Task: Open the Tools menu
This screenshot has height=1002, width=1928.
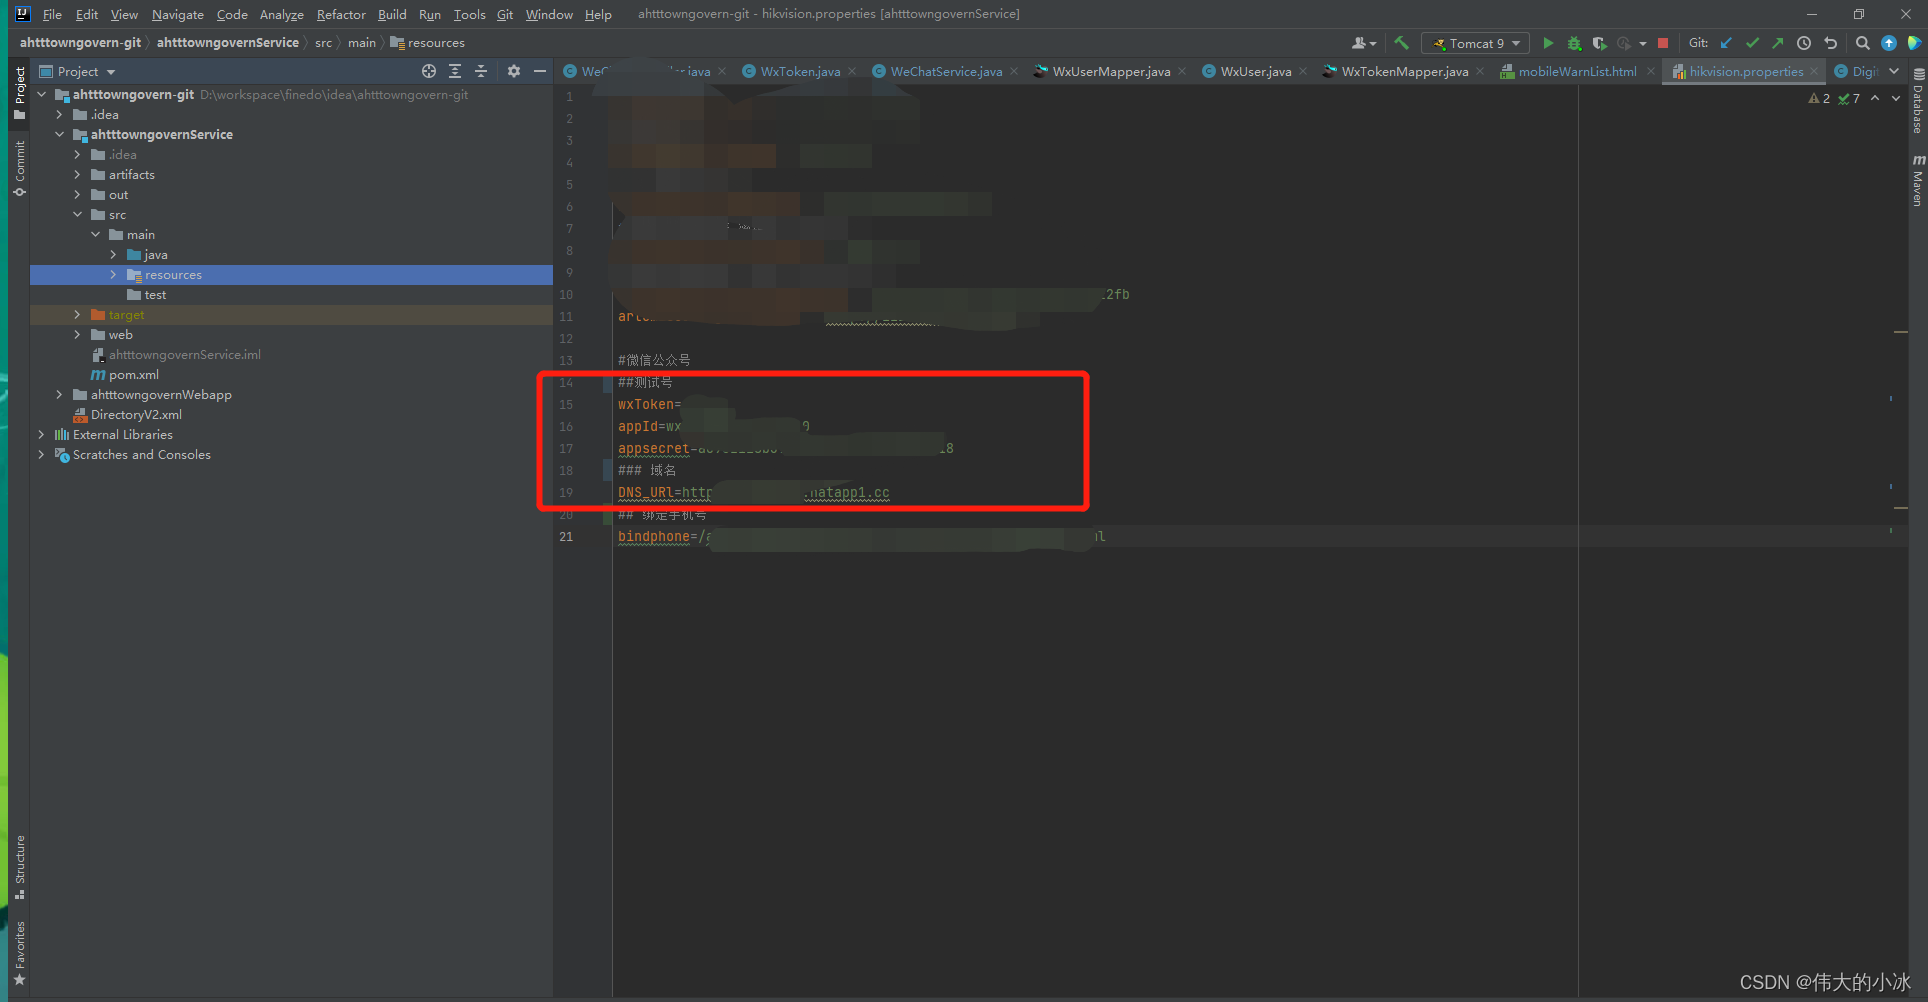Action: (x=469, y=14)
